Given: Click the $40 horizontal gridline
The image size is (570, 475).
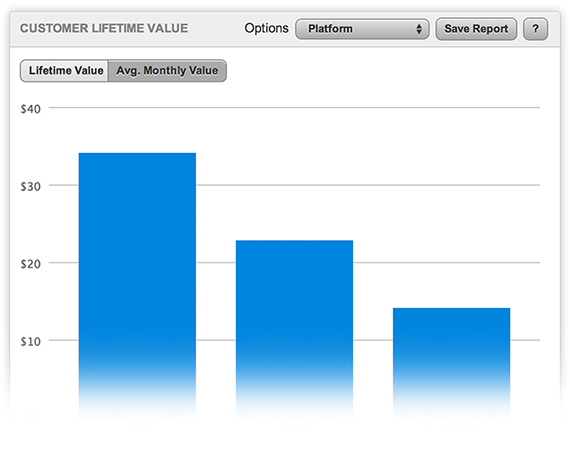Looking at the screenshot, I should (x=294, y=108).
